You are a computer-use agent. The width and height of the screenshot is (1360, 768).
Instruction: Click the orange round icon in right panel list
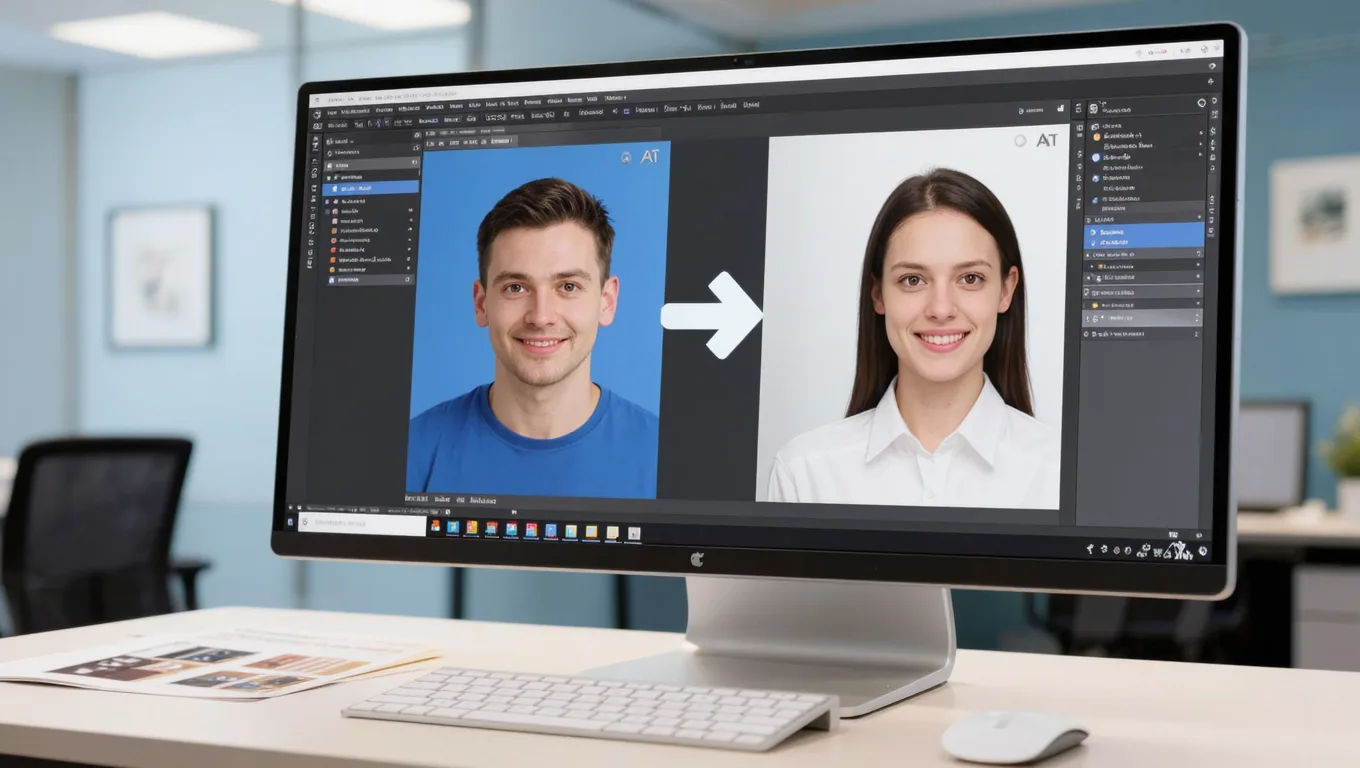[x=1096, y=136]
